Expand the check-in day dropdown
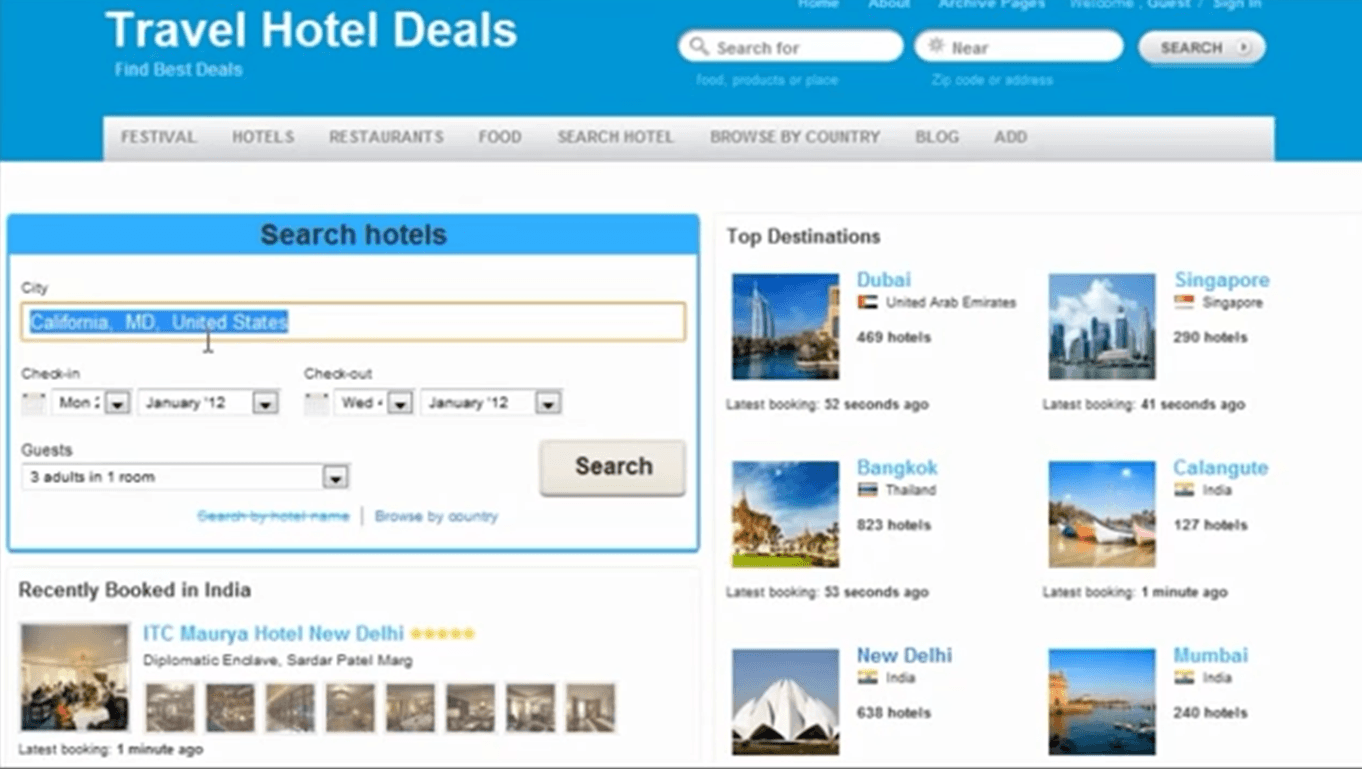1362x769 pixels. tap(117, 403)
